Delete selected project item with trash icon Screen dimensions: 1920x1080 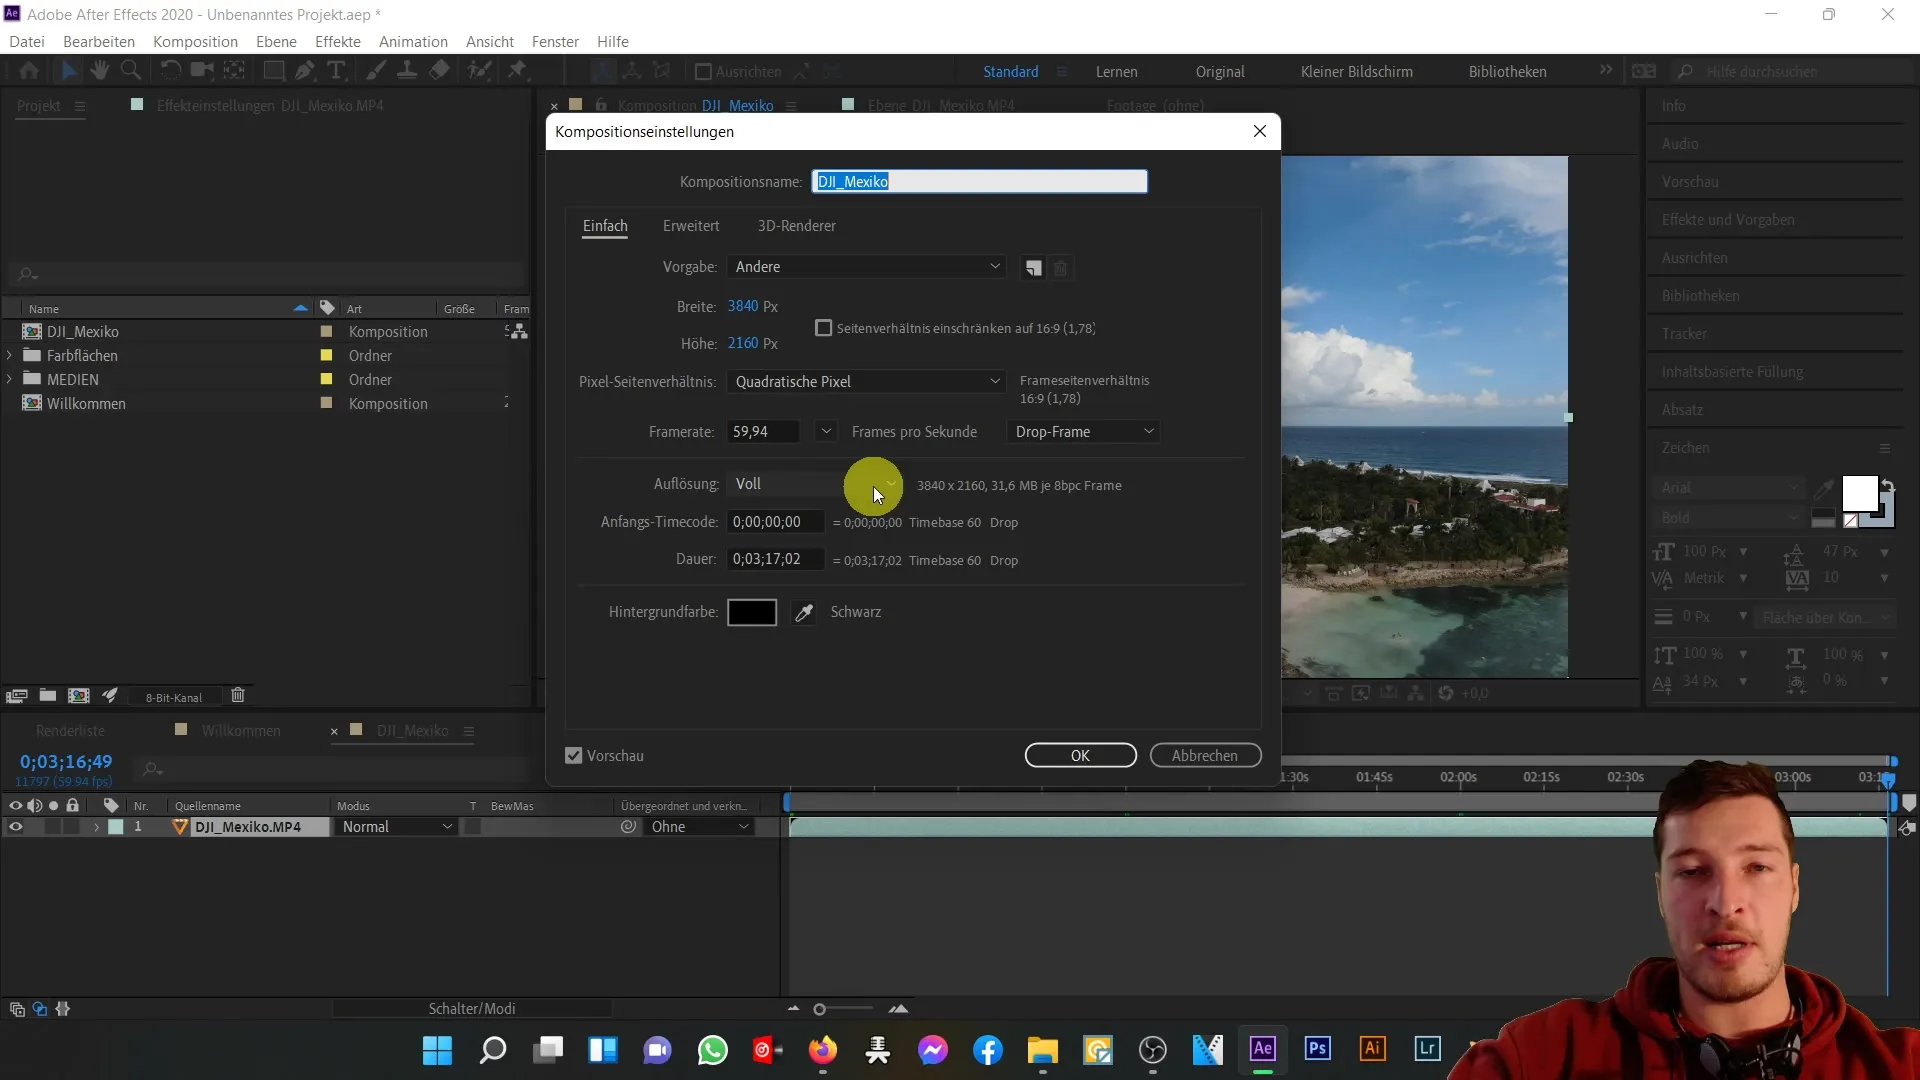(x=238, y=696)
